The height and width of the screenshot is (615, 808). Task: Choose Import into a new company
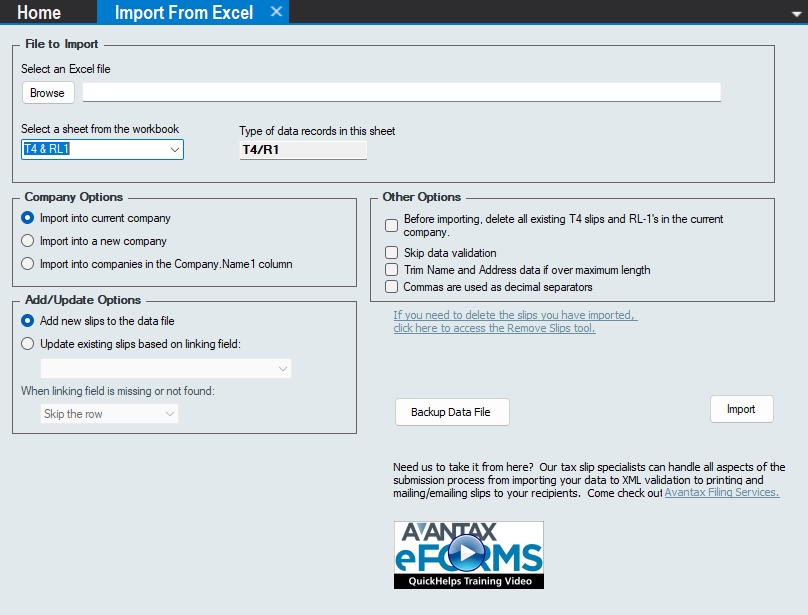(x=28, y=241)
